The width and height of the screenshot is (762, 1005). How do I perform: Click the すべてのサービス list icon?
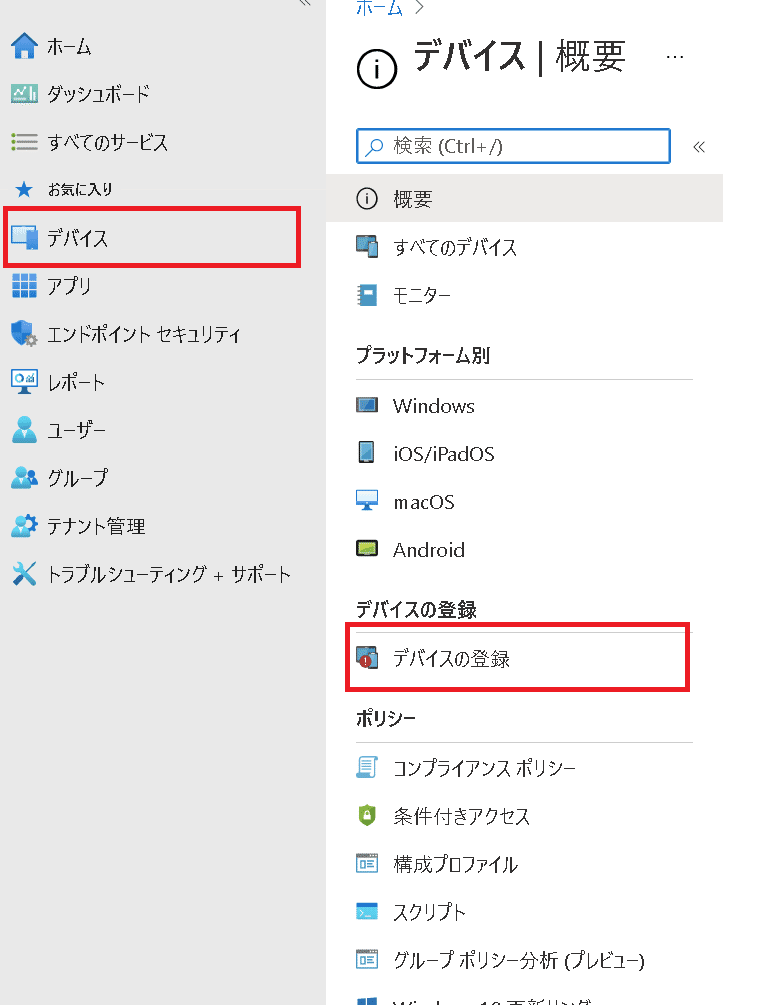point(24,142)
